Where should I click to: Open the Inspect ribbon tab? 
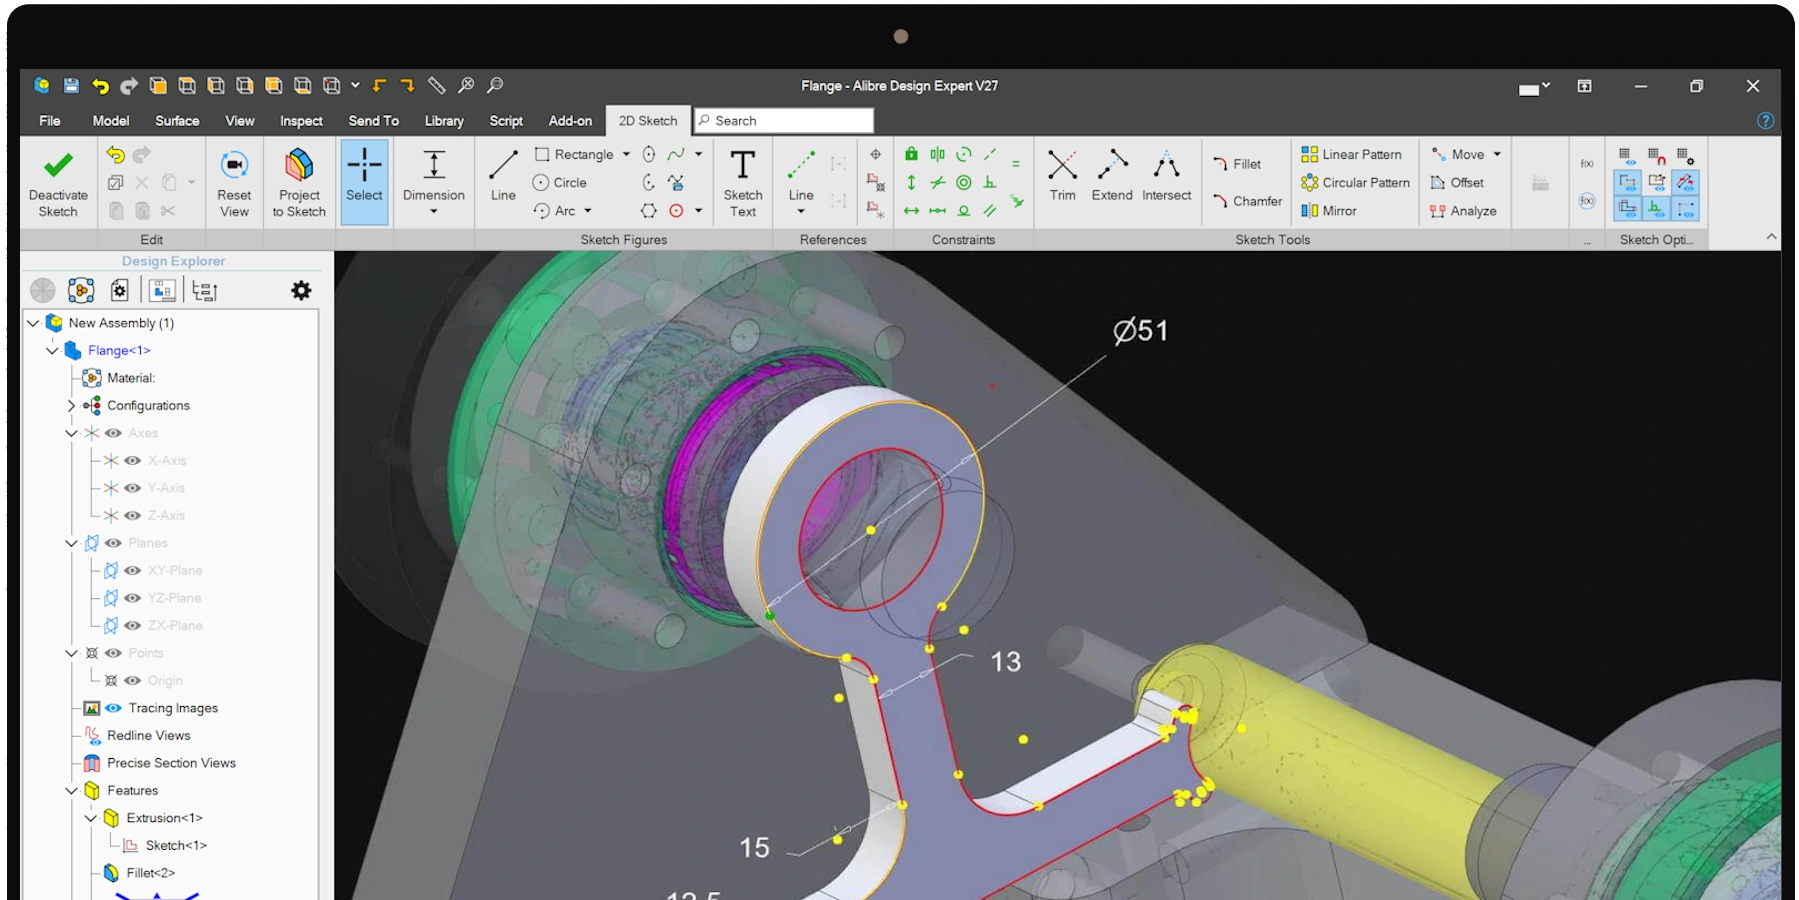pyautogui.click(x=301, y=121)
